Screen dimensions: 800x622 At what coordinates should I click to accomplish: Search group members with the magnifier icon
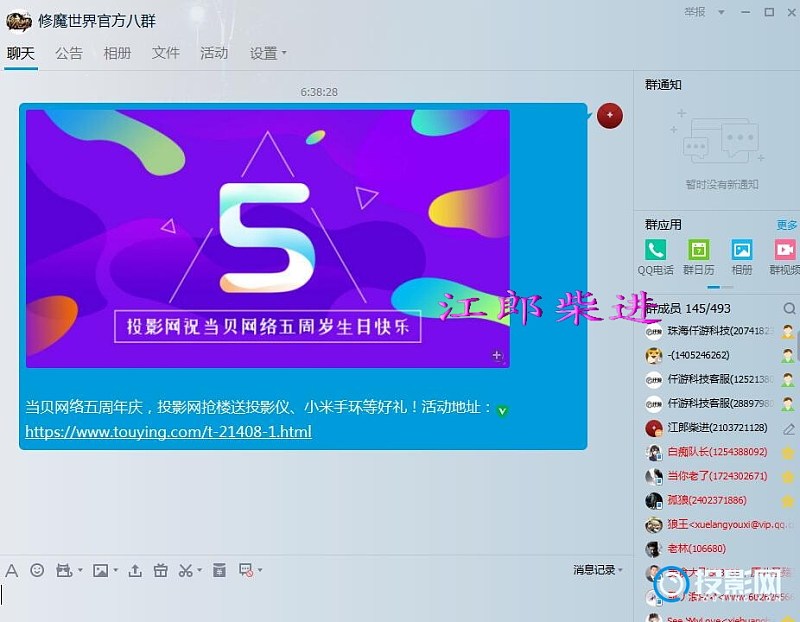point(789,308)
